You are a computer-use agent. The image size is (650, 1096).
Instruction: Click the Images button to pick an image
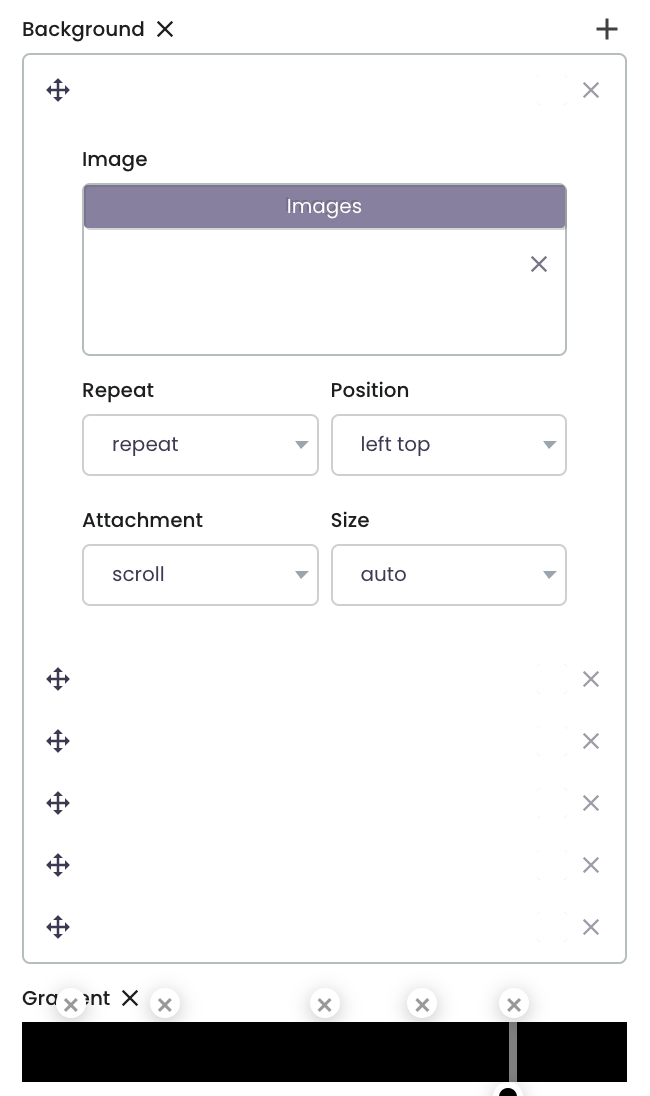[x=324, y=206]
